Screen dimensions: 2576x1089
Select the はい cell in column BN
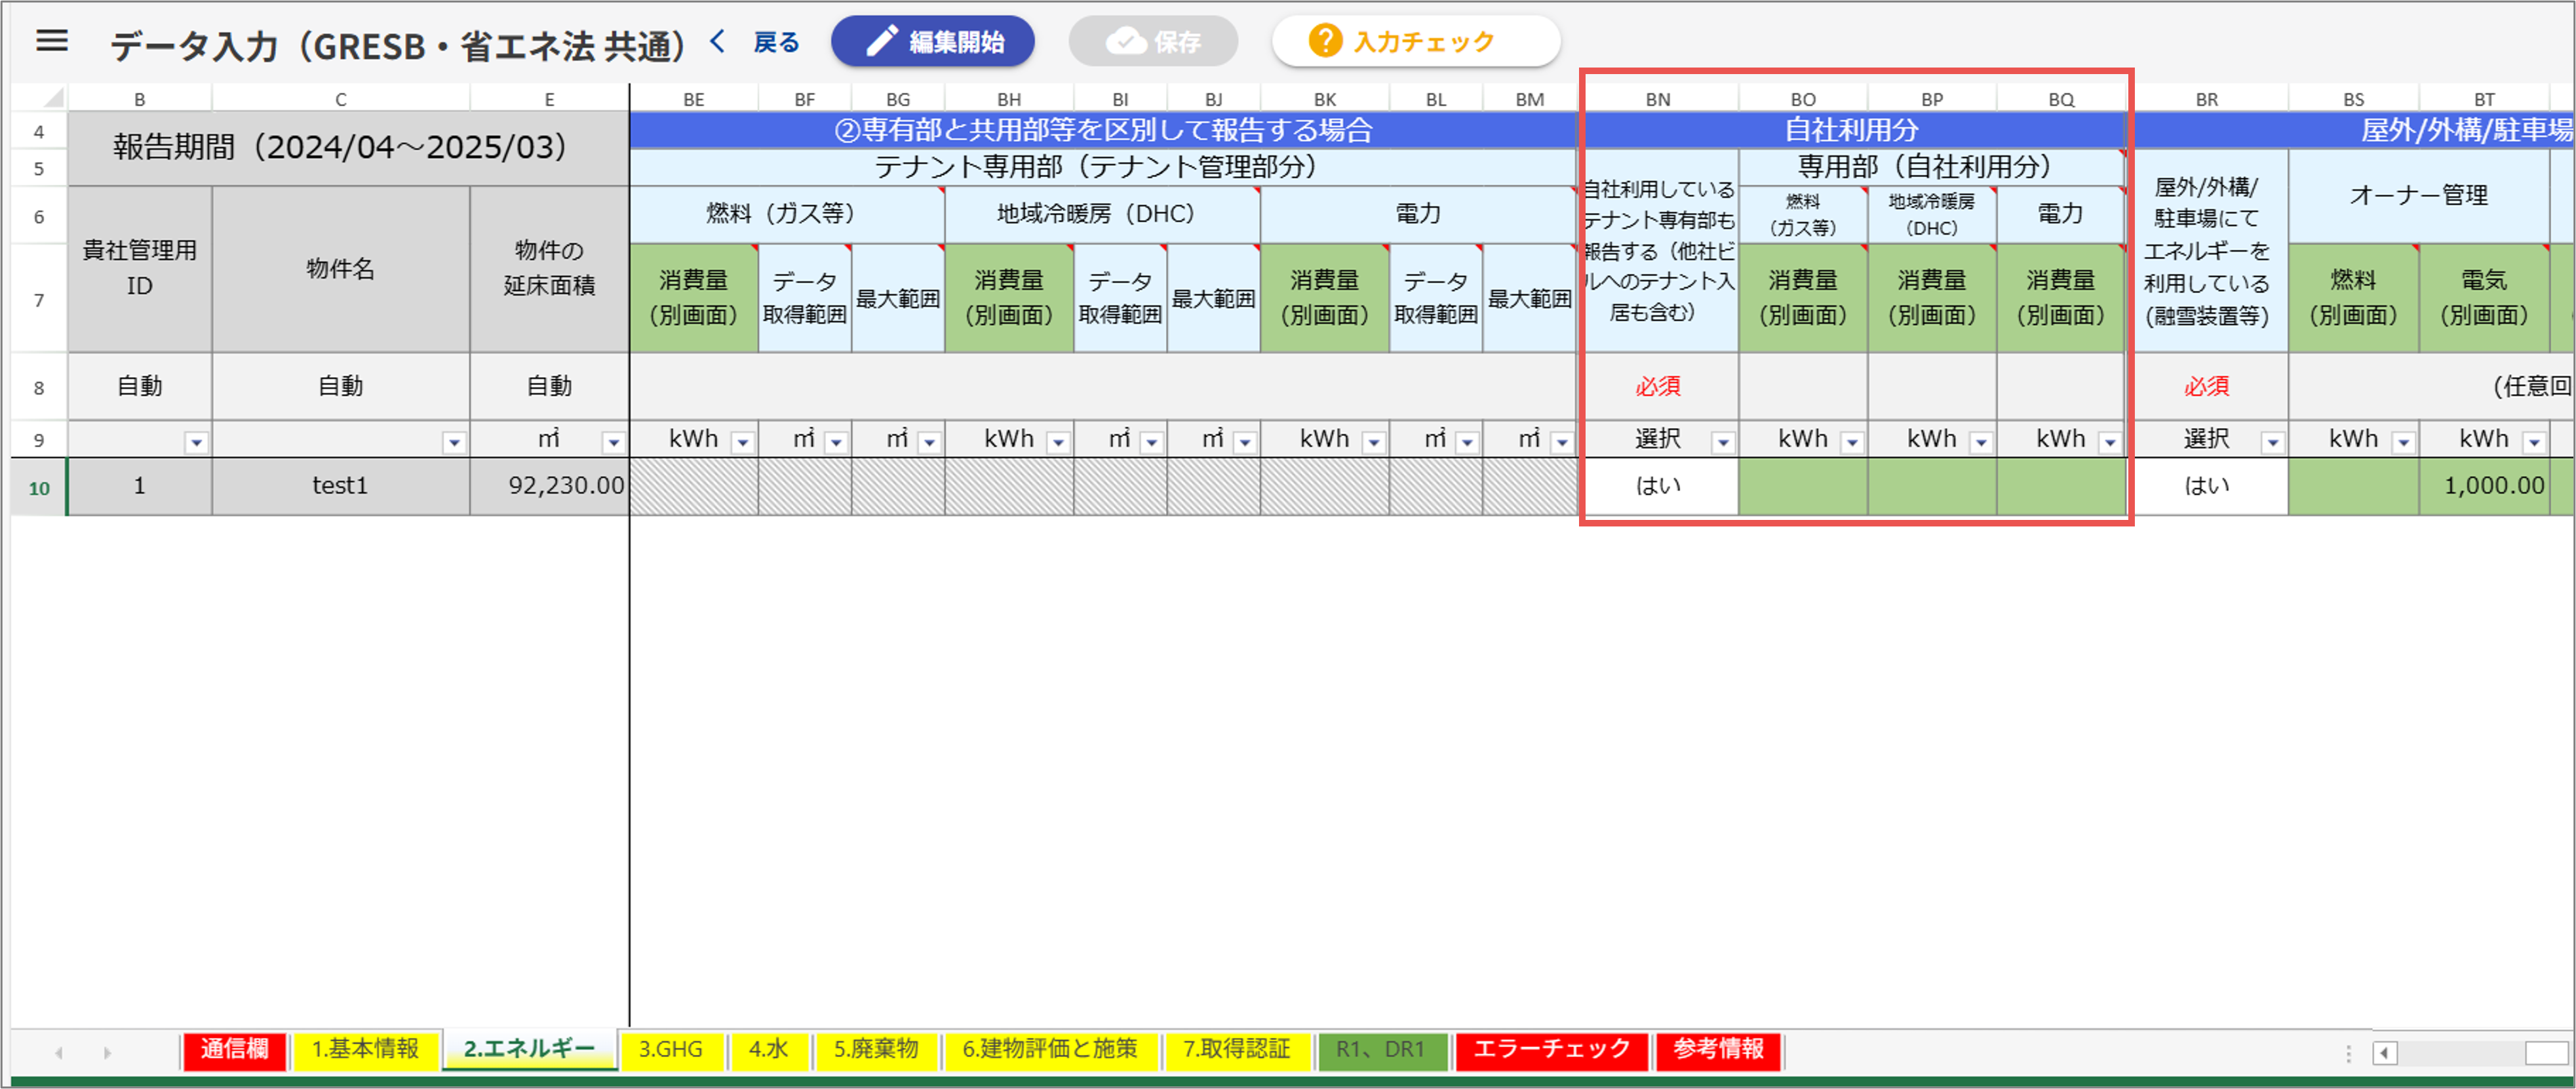click(x=1658, y=486)
